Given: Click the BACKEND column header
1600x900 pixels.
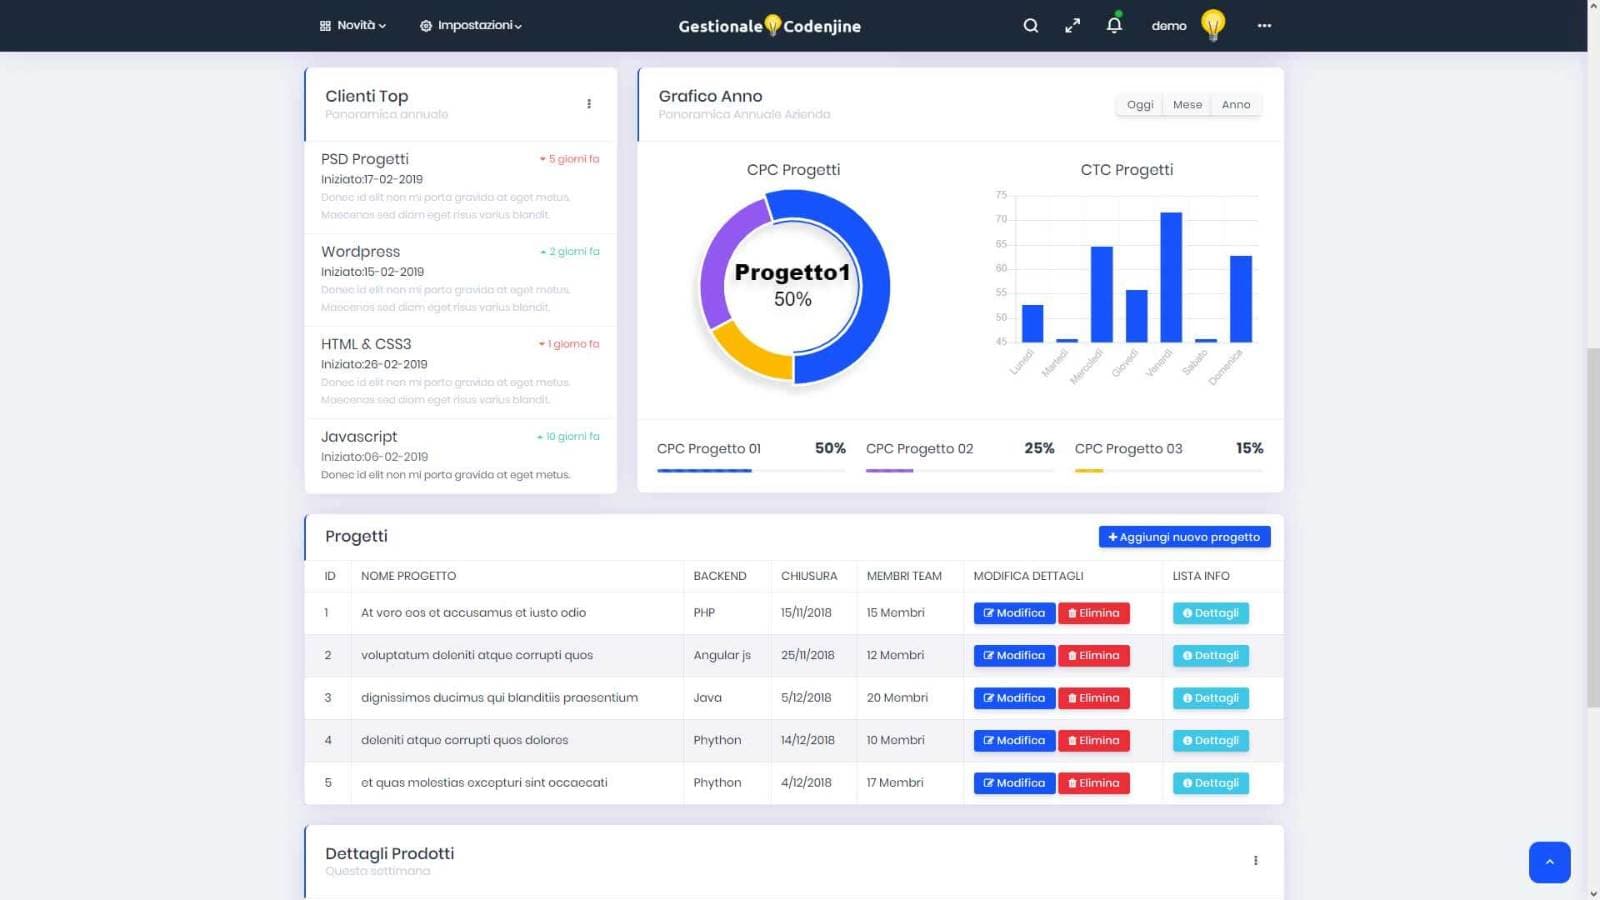Looking at the screenshot, I should click(720, 576).
